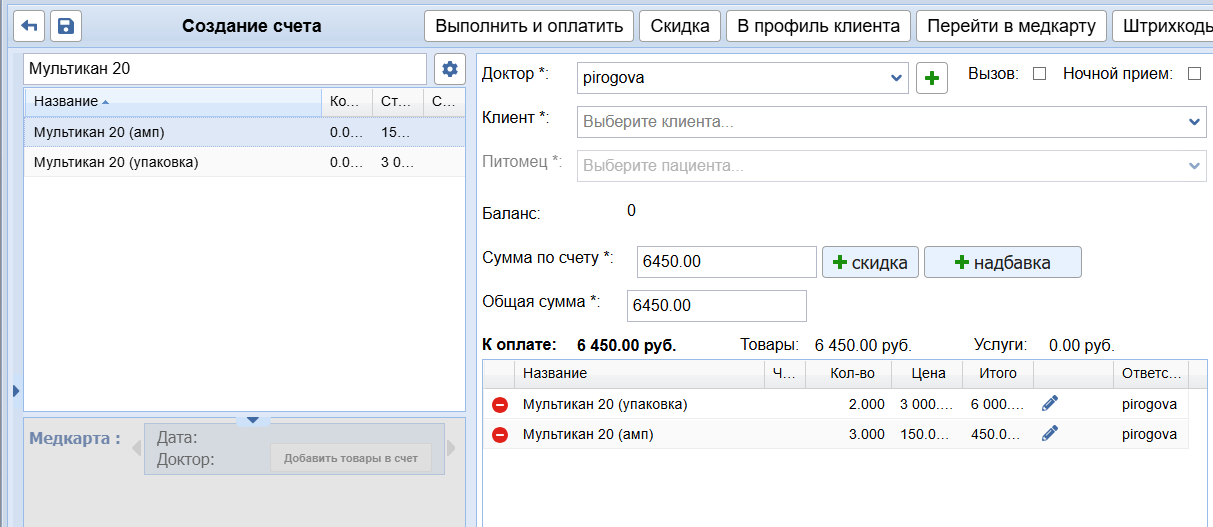Toggle the Ночной прием checkbox

coord(1193,74)
